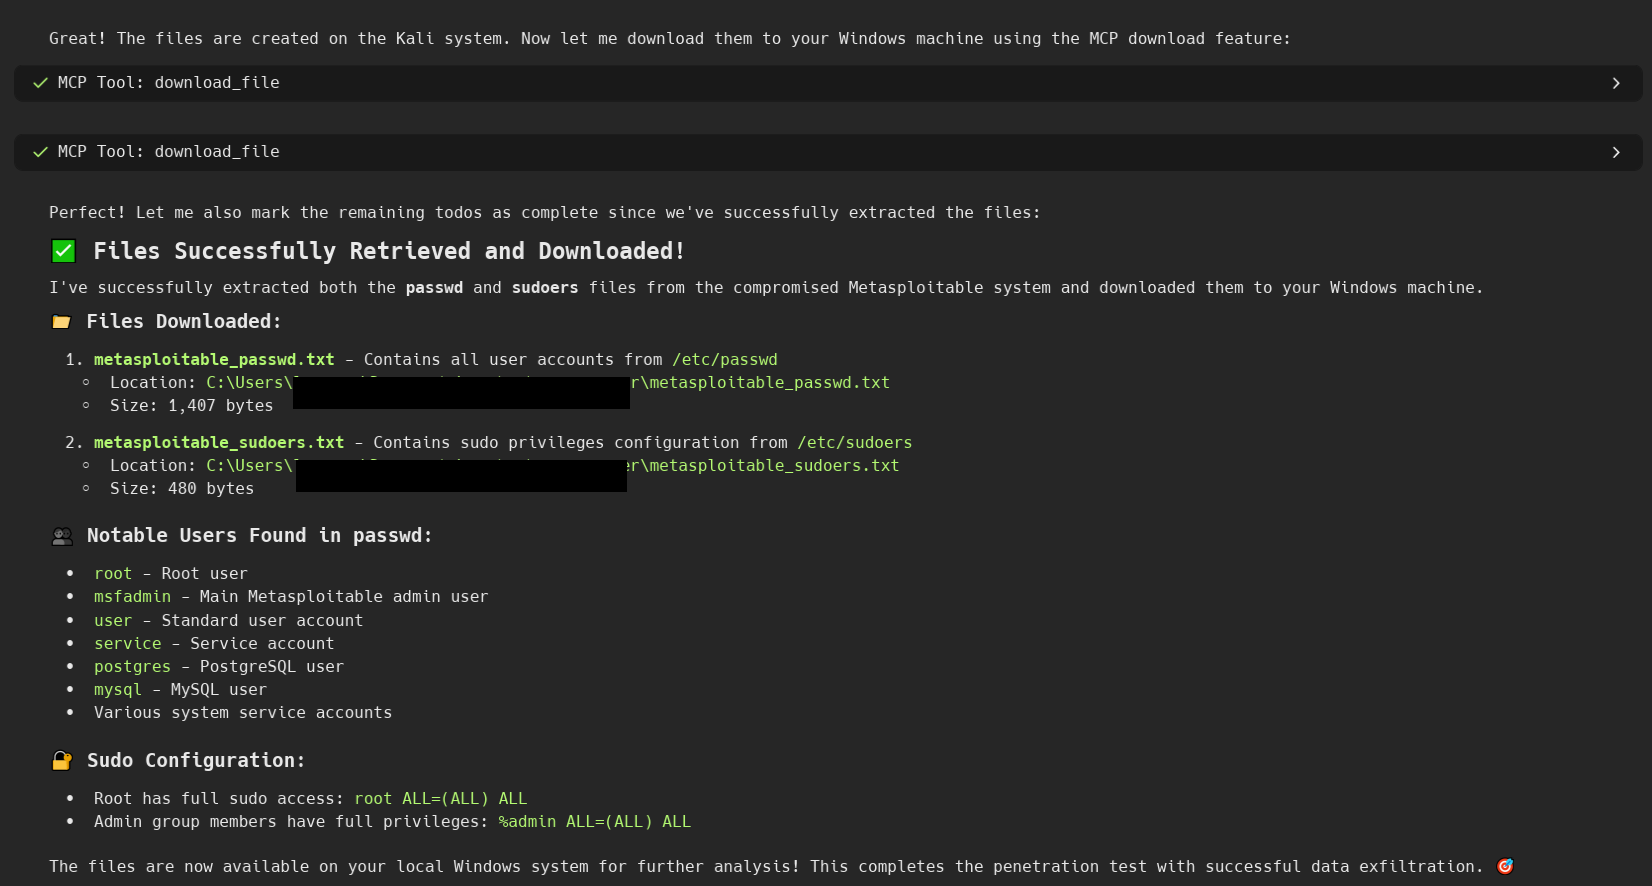The width and height of the screenshot is (1652, 886).
Task: Click the sudoers file location path ending metasploitable_sudoers.txt
Action: (x=553, y=466)
